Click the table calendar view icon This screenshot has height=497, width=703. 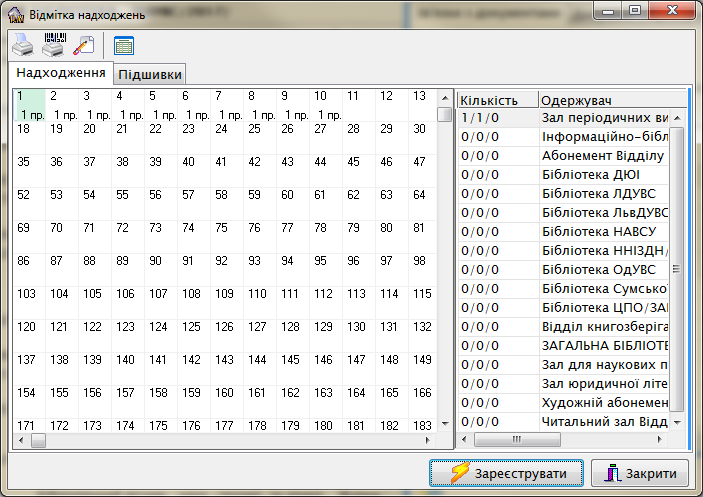click(x=124, y=45)
